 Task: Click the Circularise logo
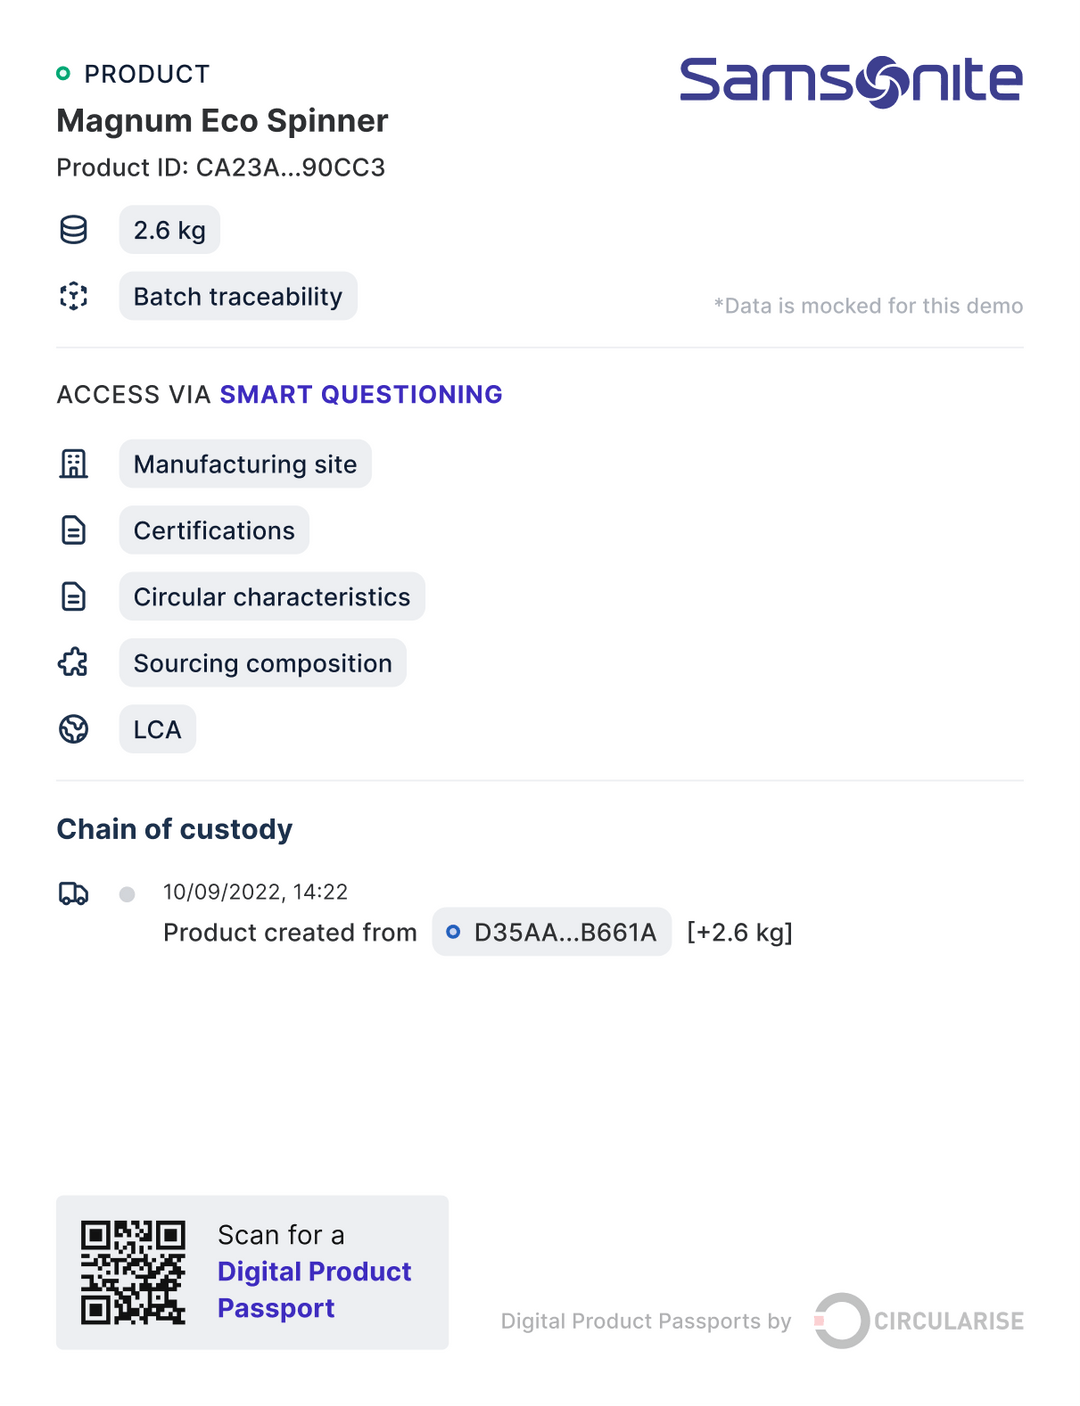(919, 1320)
